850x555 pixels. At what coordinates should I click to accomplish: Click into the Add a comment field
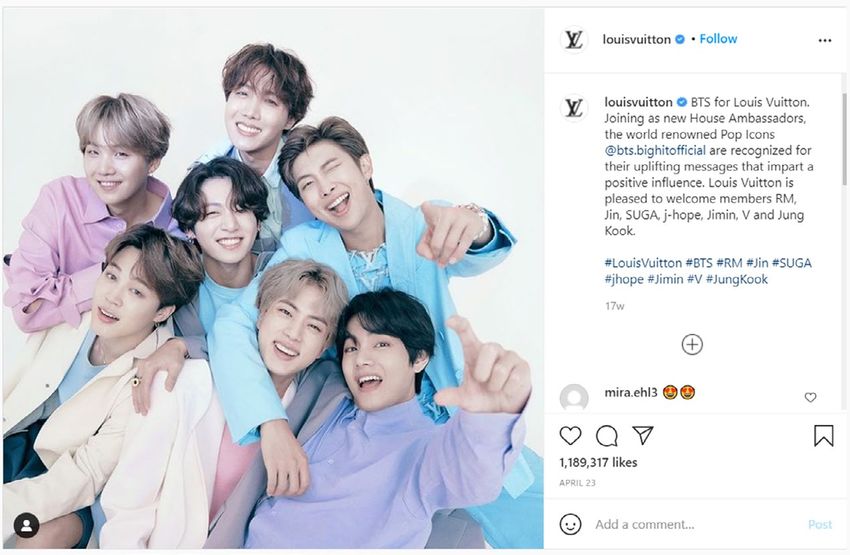tap(696, 525)
